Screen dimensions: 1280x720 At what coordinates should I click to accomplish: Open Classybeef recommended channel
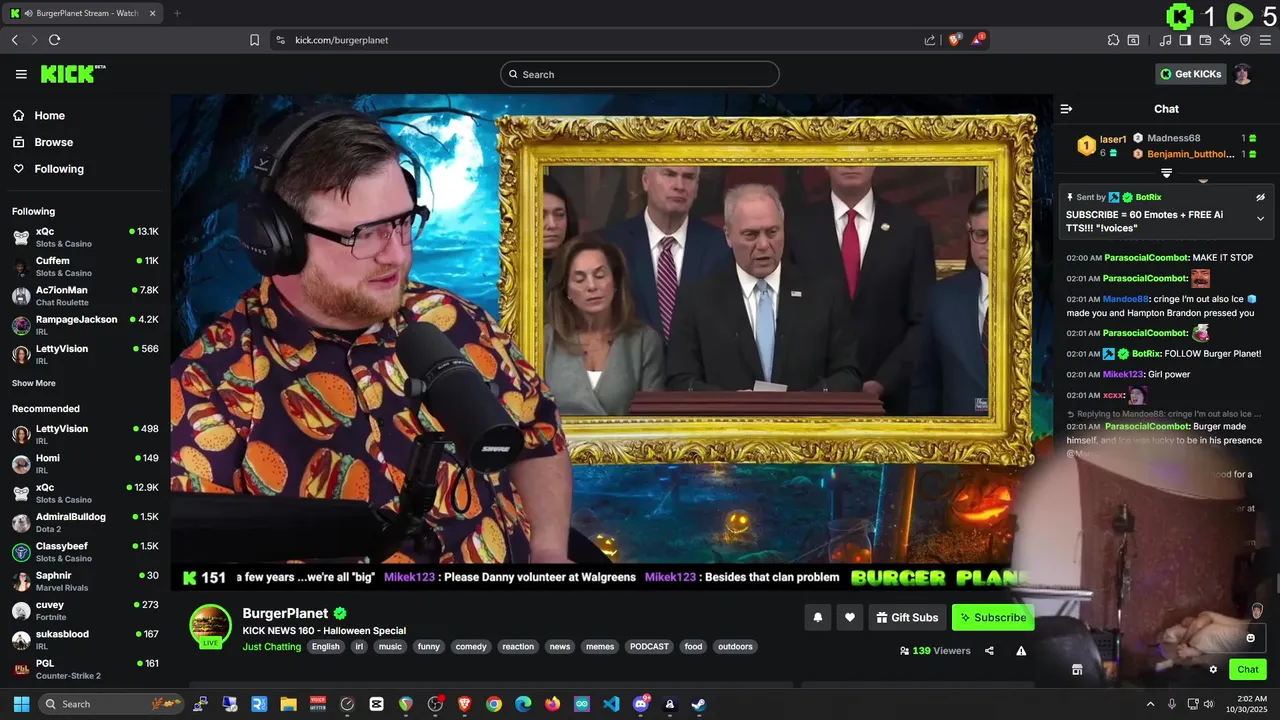[85, 552]
